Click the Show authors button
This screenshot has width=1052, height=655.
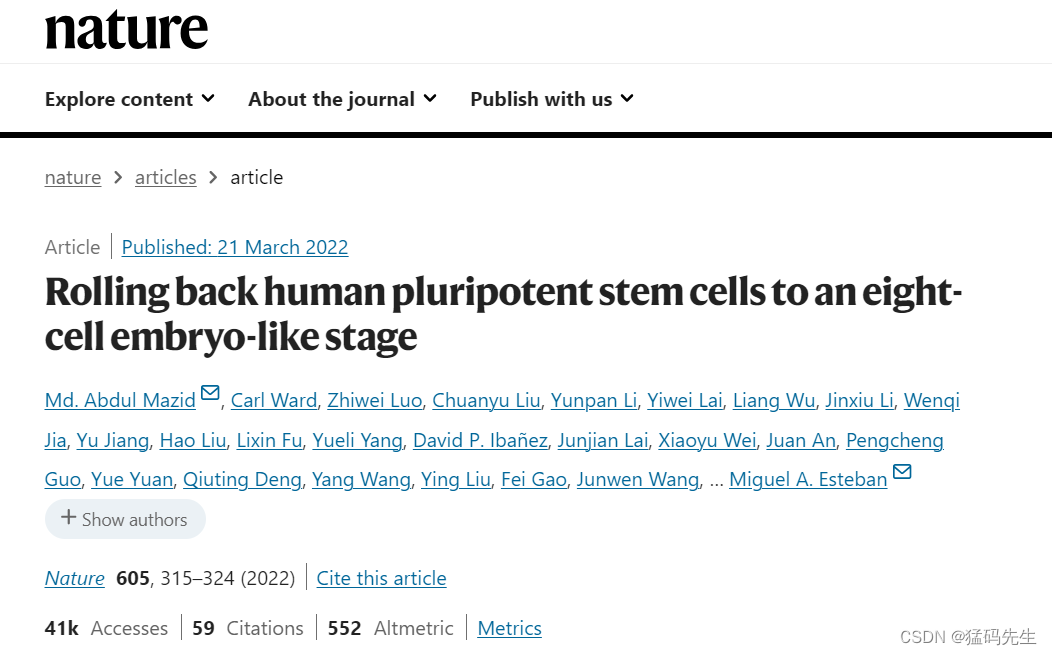click(124, 519)
